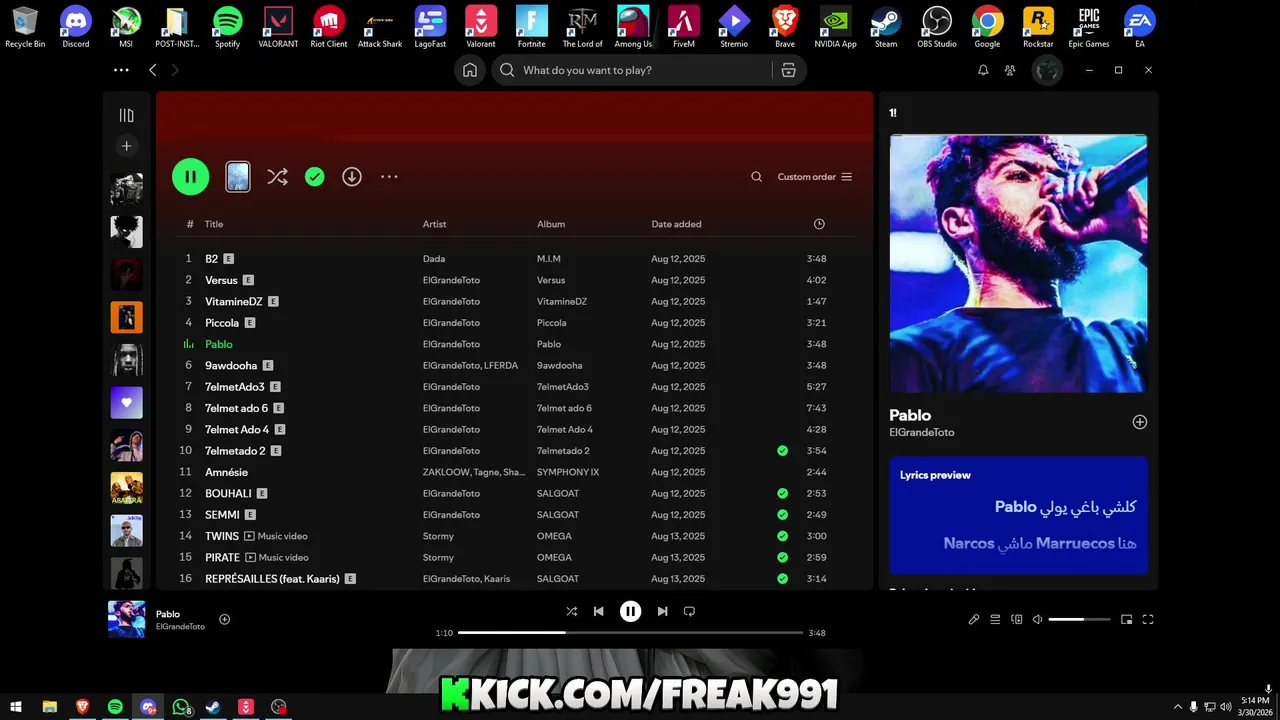Sort by Title column header
Viewport: 1280px width, 720px height.
[x=214, y=224]
